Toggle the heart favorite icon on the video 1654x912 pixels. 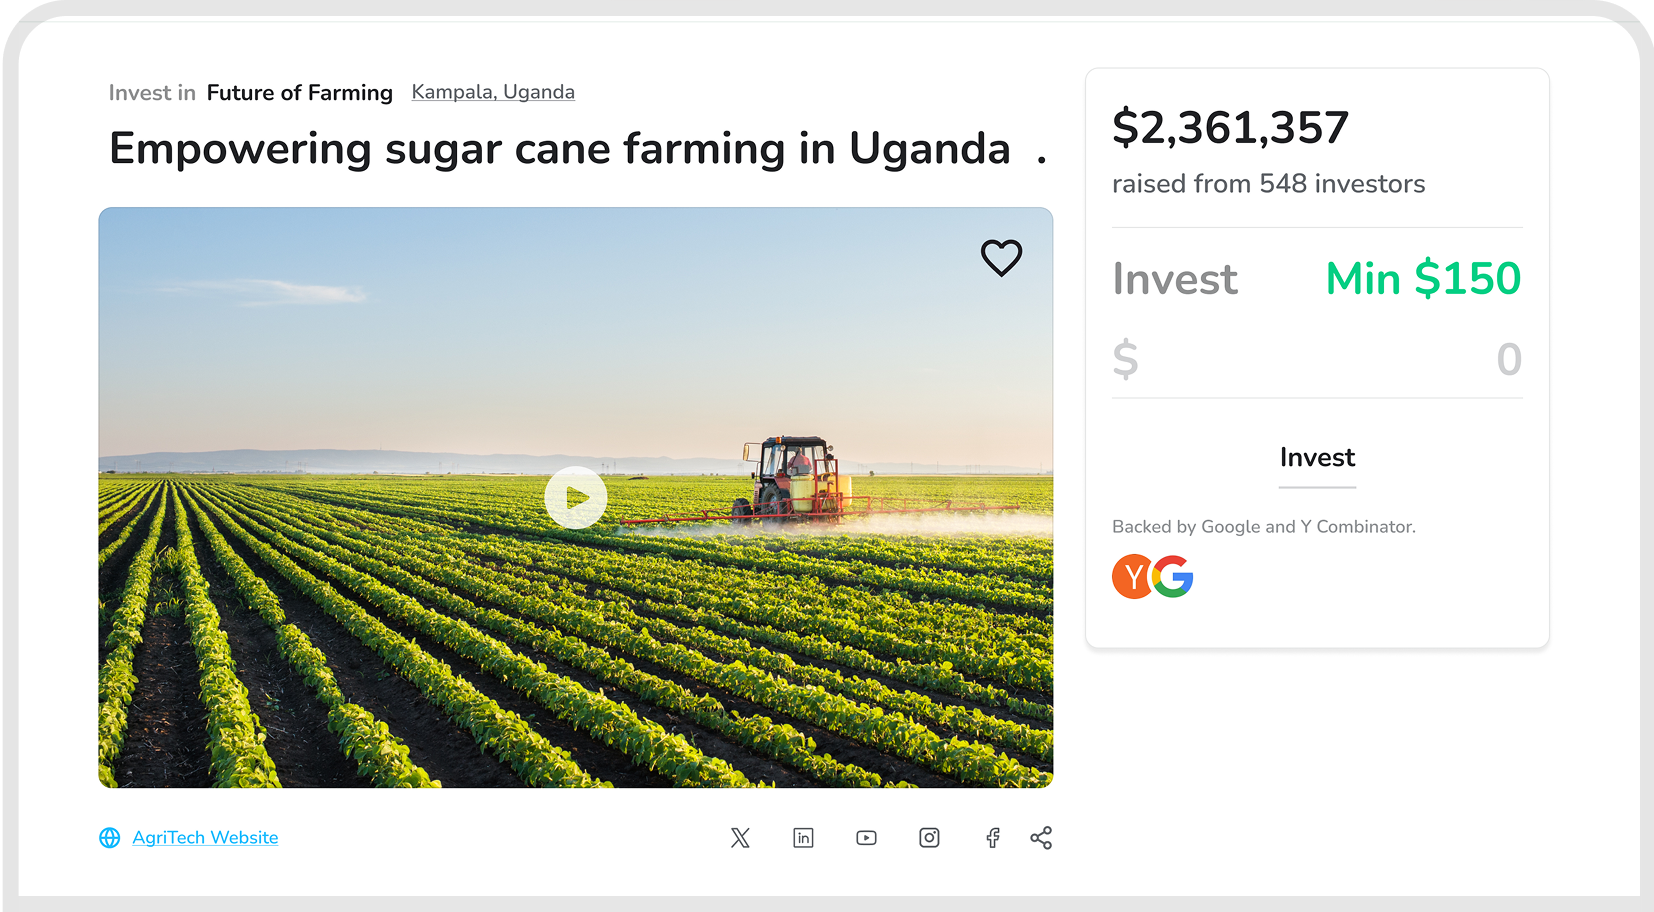coord(1001,258)
